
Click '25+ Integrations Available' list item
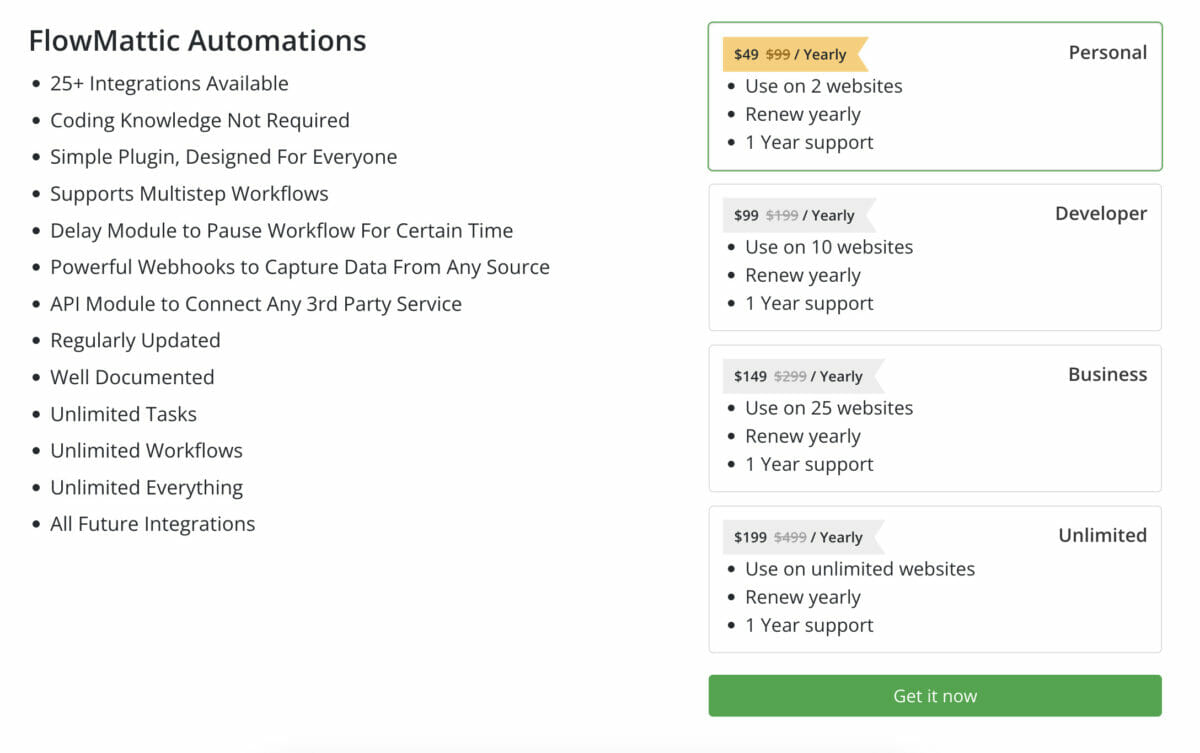pos(169,84)
